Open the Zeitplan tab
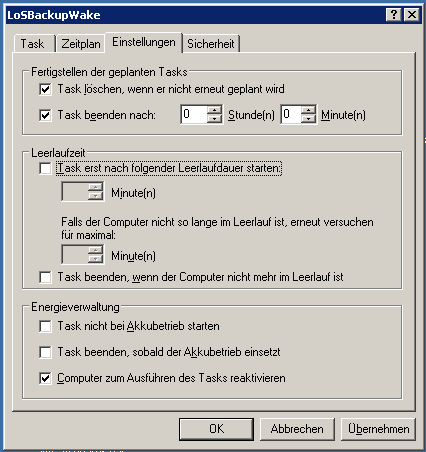 (x=81, y=44)
